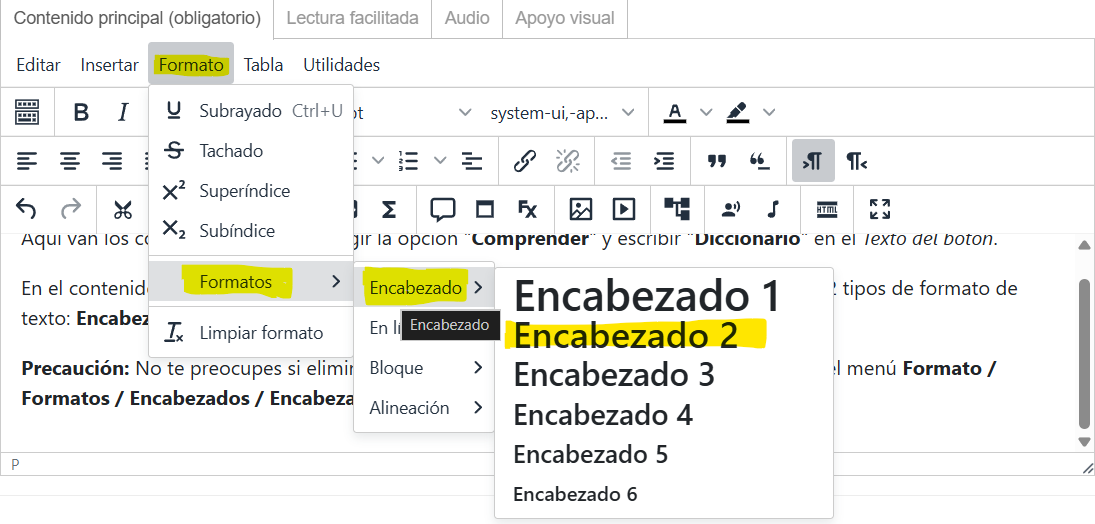Viewport: 1095px width, 524px height.
Task: Undo the last edit
Action: (26, 209)
